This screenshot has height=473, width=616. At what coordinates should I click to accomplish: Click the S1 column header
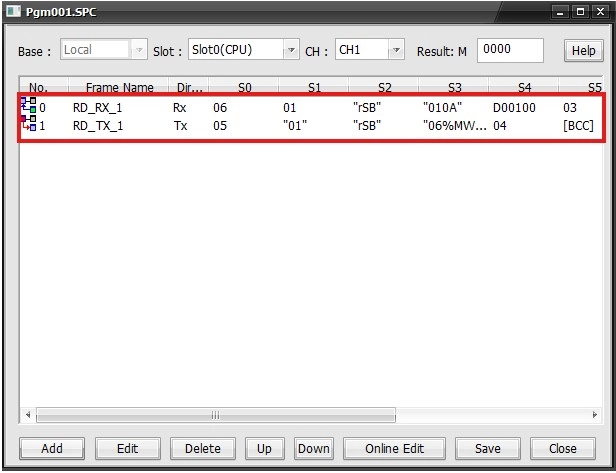click(x=314, y=86)
